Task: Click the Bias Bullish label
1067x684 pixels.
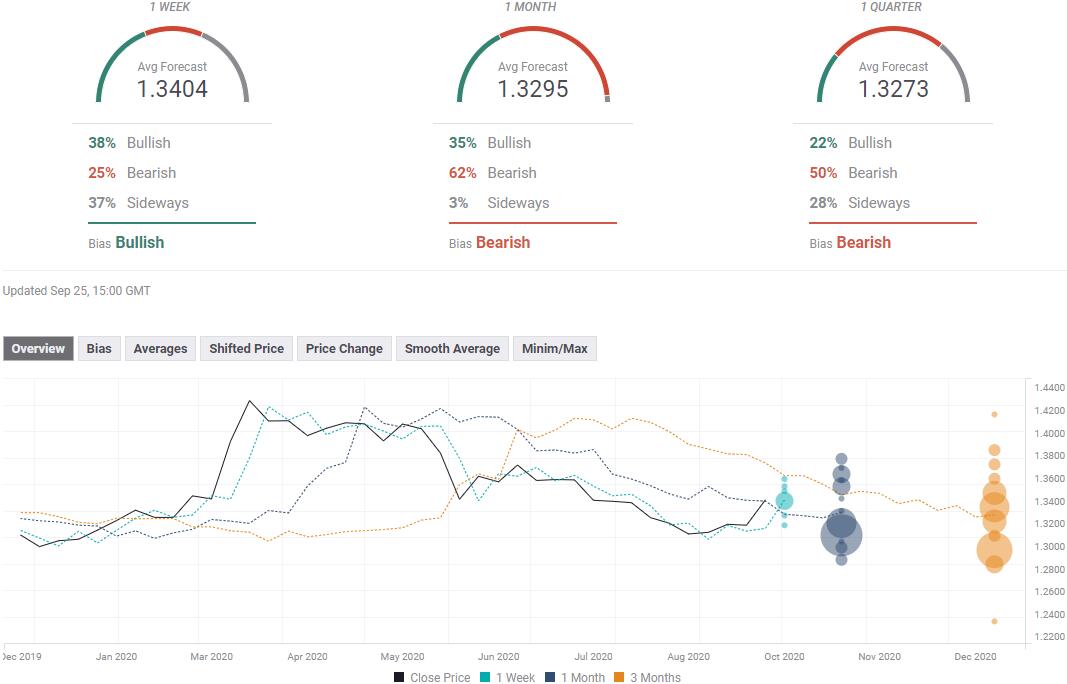Action: click(127, 243)
